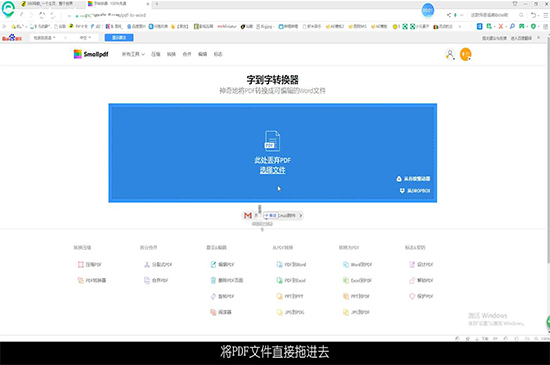Open the 删除PDF页面 tool

(x=227, y=280)
